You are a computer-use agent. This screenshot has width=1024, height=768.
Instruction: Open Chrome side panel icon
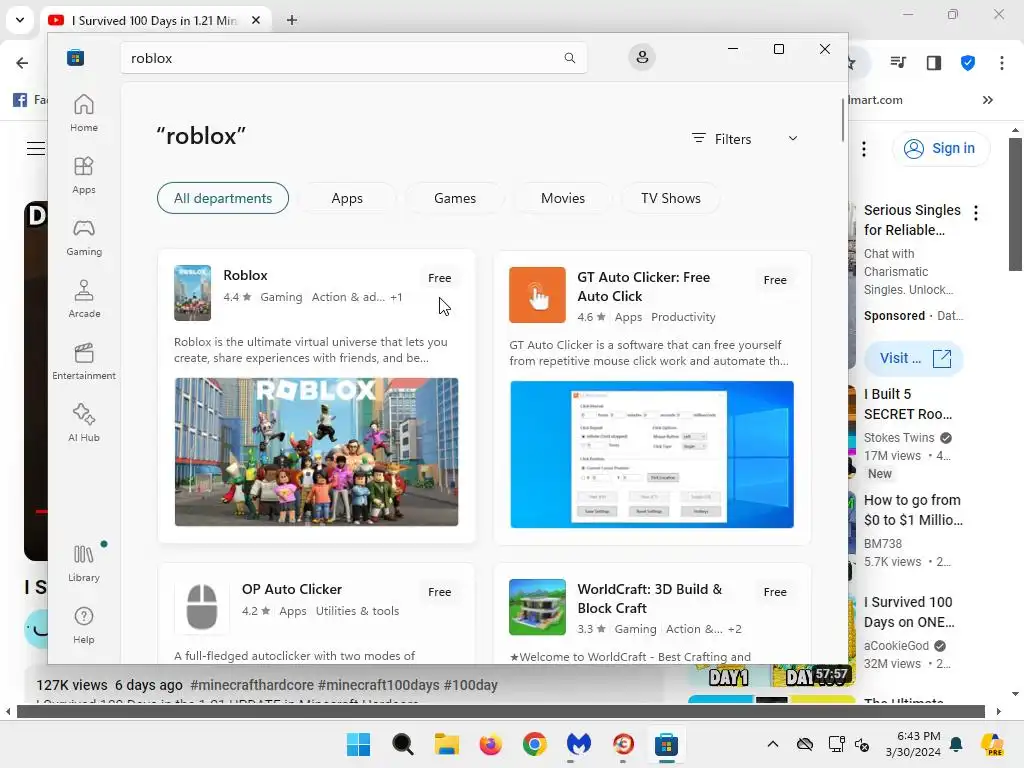933,63
